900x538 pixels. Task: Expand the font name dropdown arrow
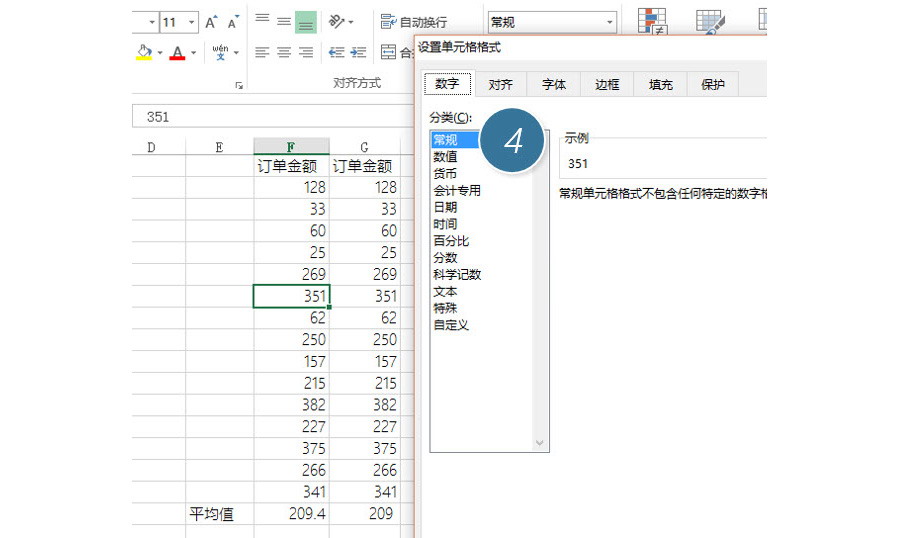click(x=152, y=22)
